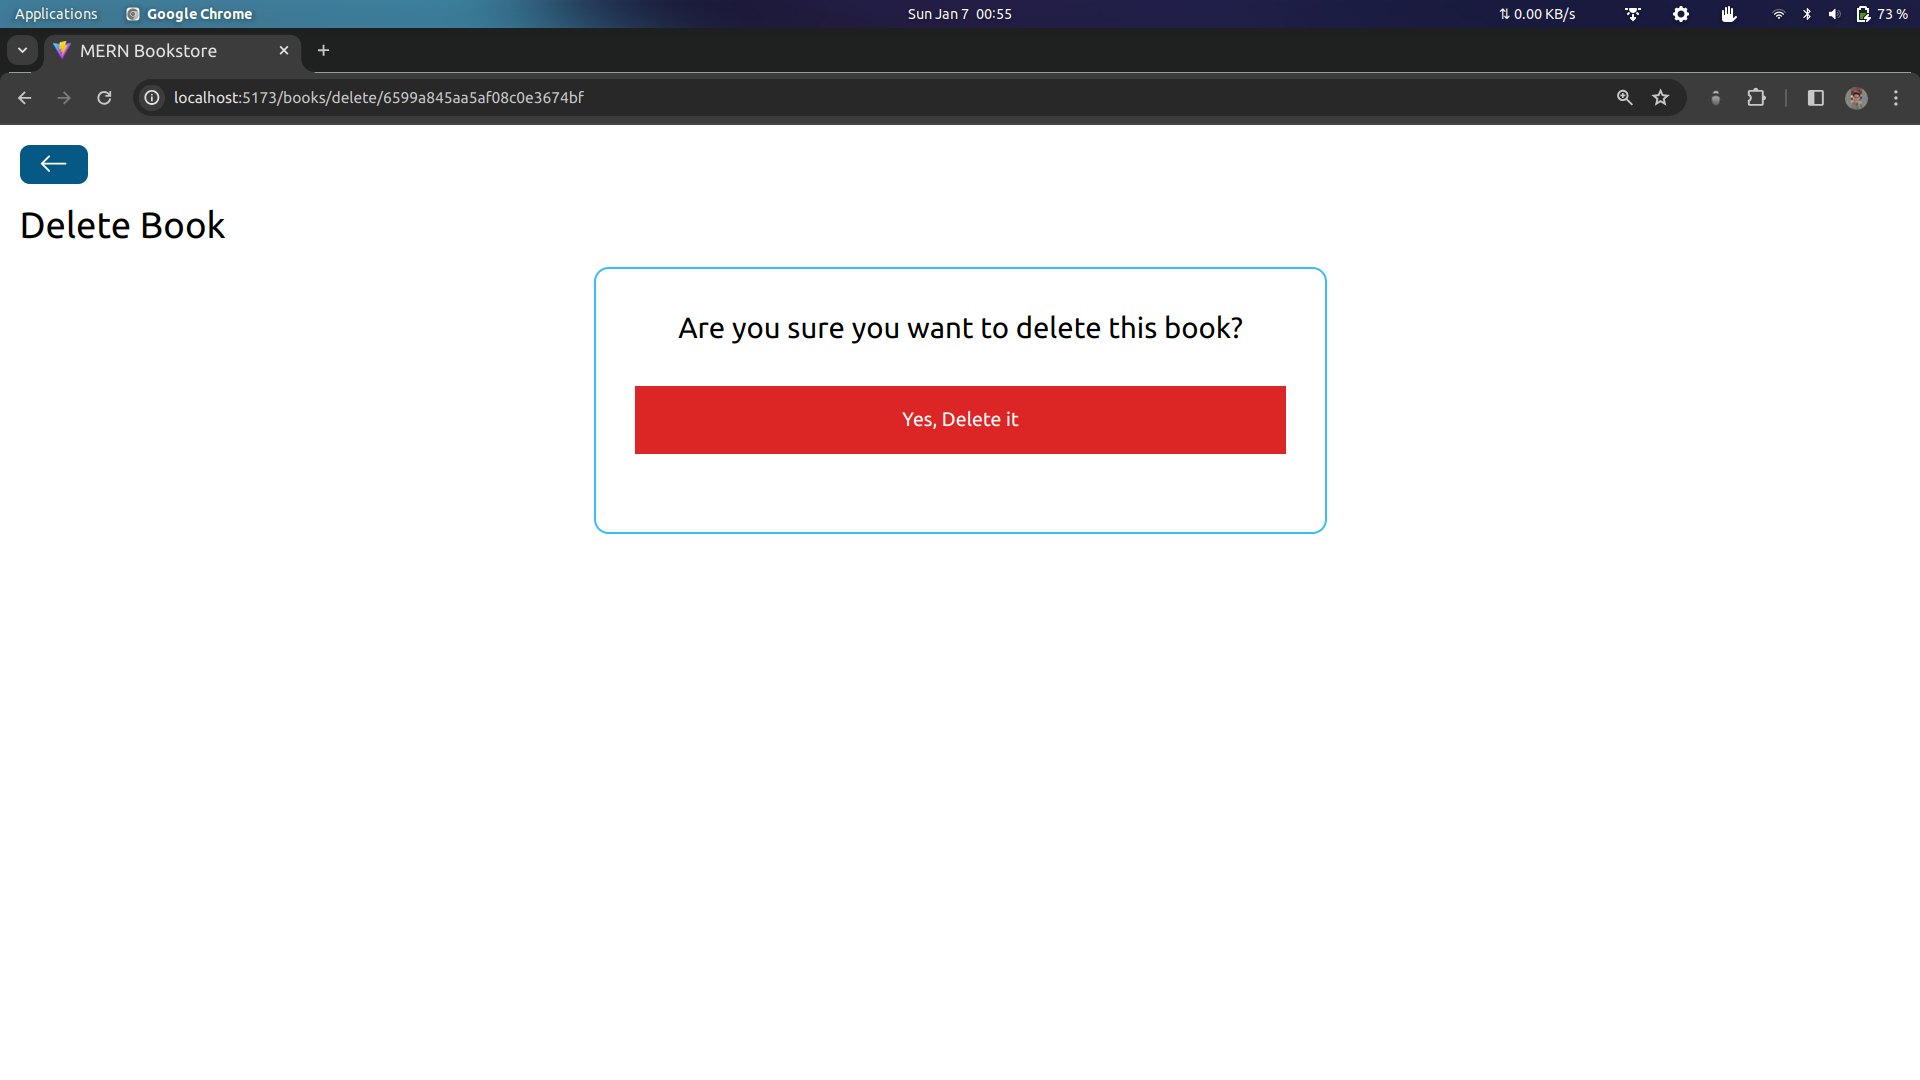Confirm deletion with Yes, Delete it
This screenshot has width=1920, height=1080.
tap(959, 419)
